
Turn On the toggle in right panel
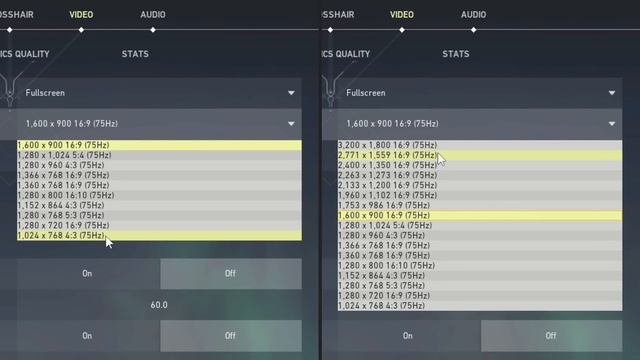click(408, 336)
